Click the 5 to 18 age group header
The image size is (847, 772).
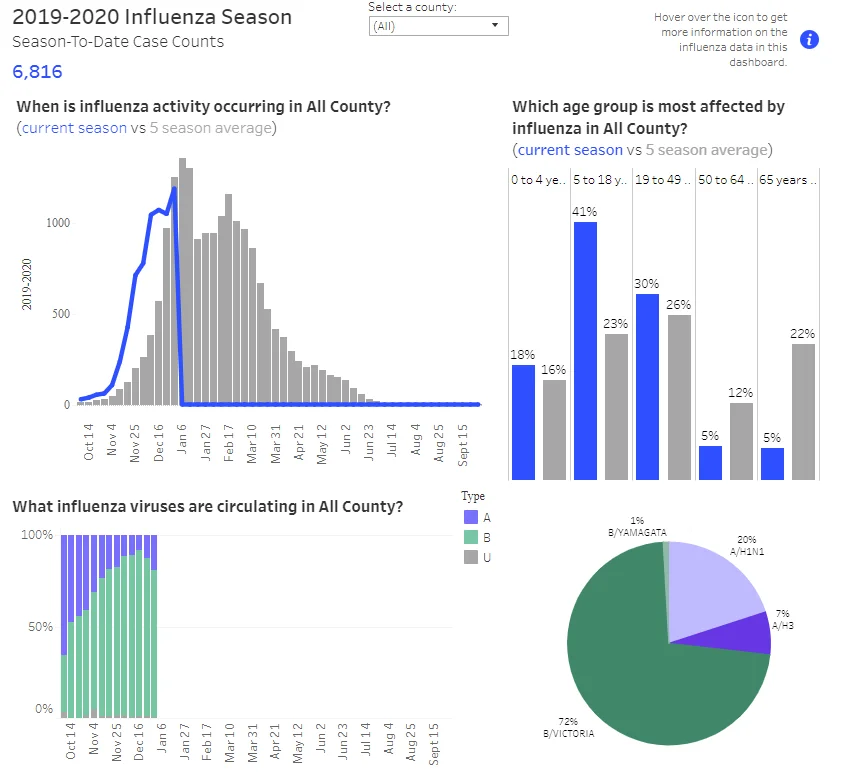click(x=600, y=180)
